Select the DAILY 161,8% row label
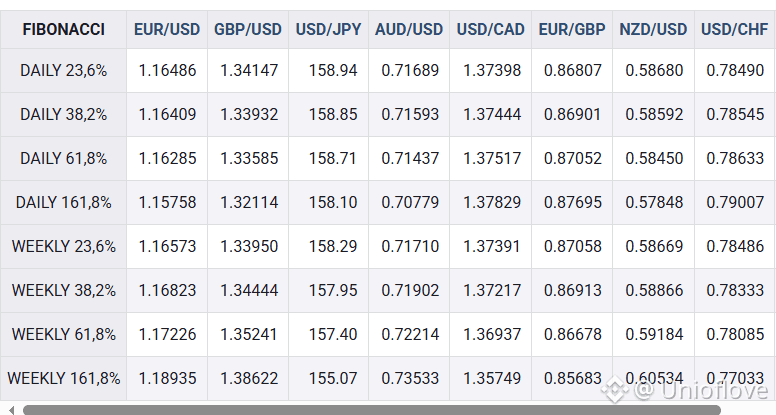776x415 pixels. 63,202
